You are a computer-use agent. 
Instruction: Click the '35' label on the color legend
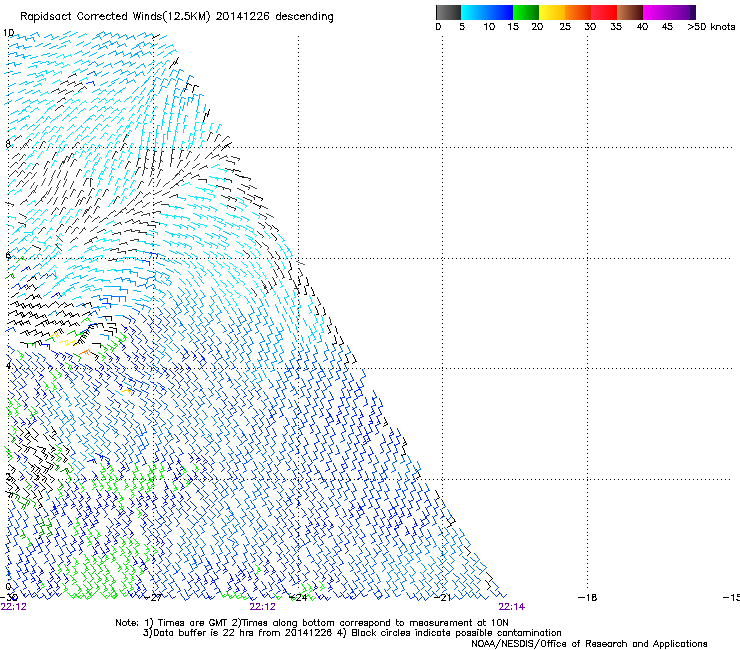[x=616, y=27]
